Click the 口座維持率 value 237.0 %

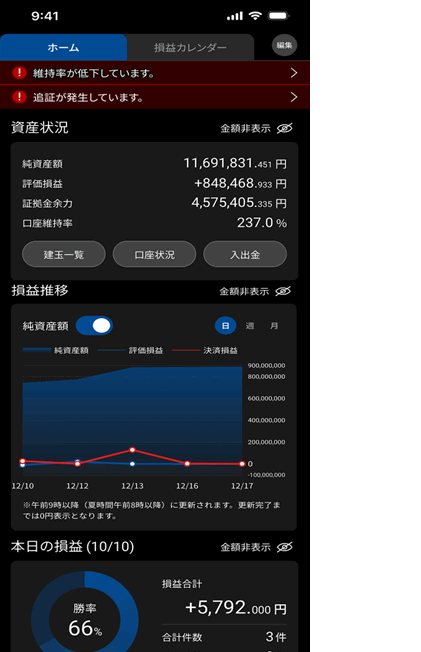pyautogui.click(x=262, y=223)
